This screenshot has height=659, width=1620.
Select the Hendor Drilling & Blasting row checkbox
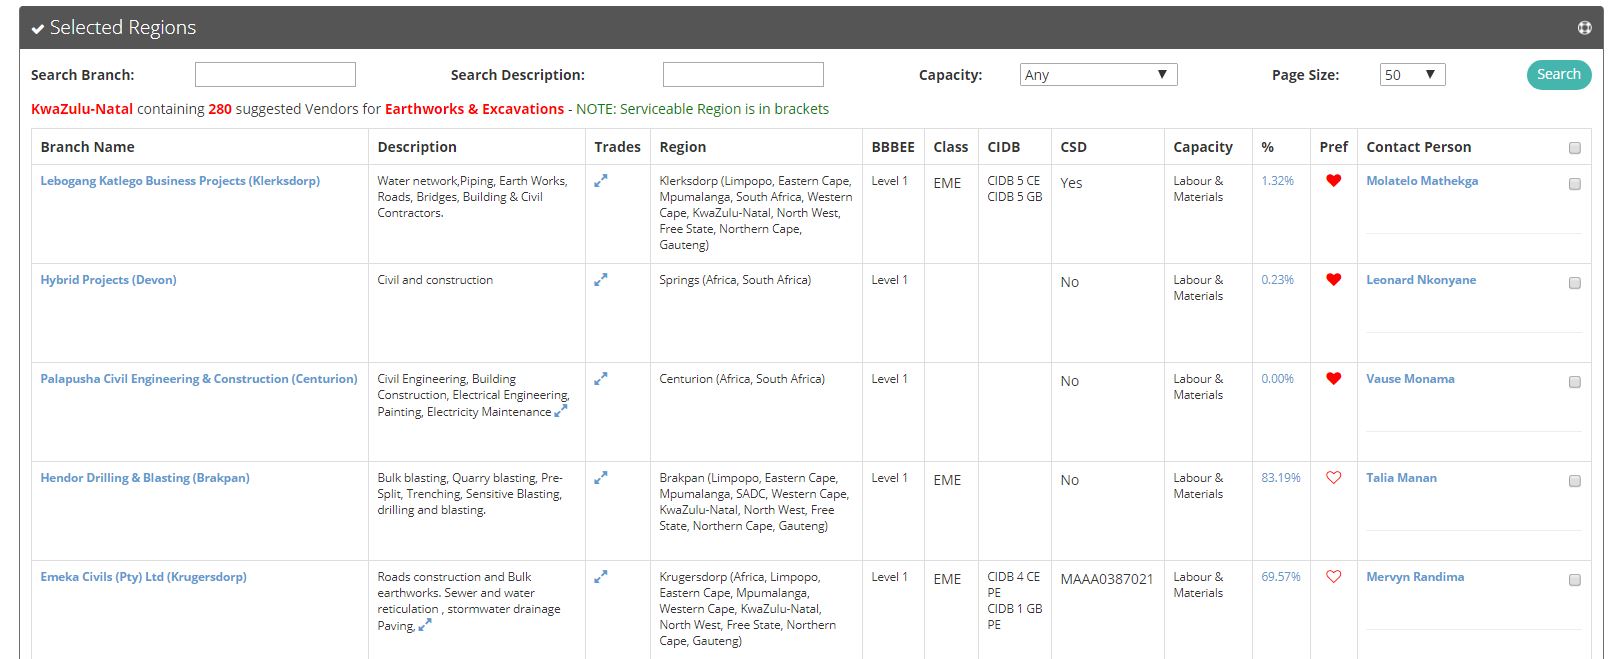point(1575,481)
